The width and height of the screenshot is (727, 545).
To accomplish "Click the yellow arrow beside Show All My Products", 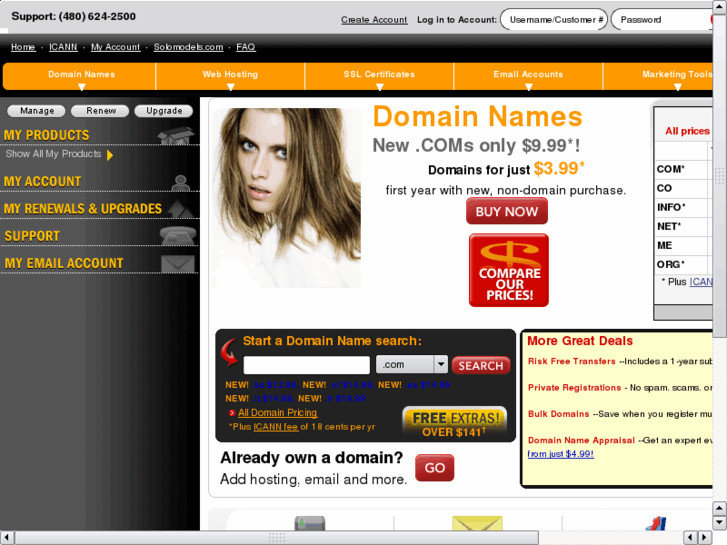I will 110,155.
